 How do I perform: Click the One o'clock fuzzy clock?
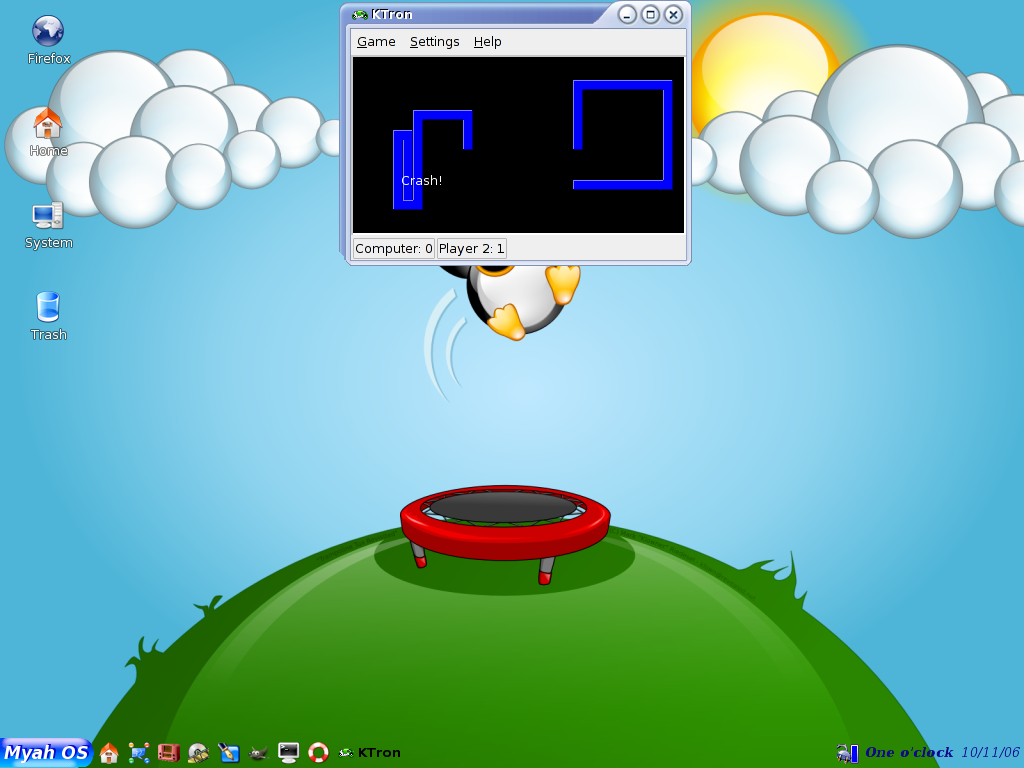(908, 752)
